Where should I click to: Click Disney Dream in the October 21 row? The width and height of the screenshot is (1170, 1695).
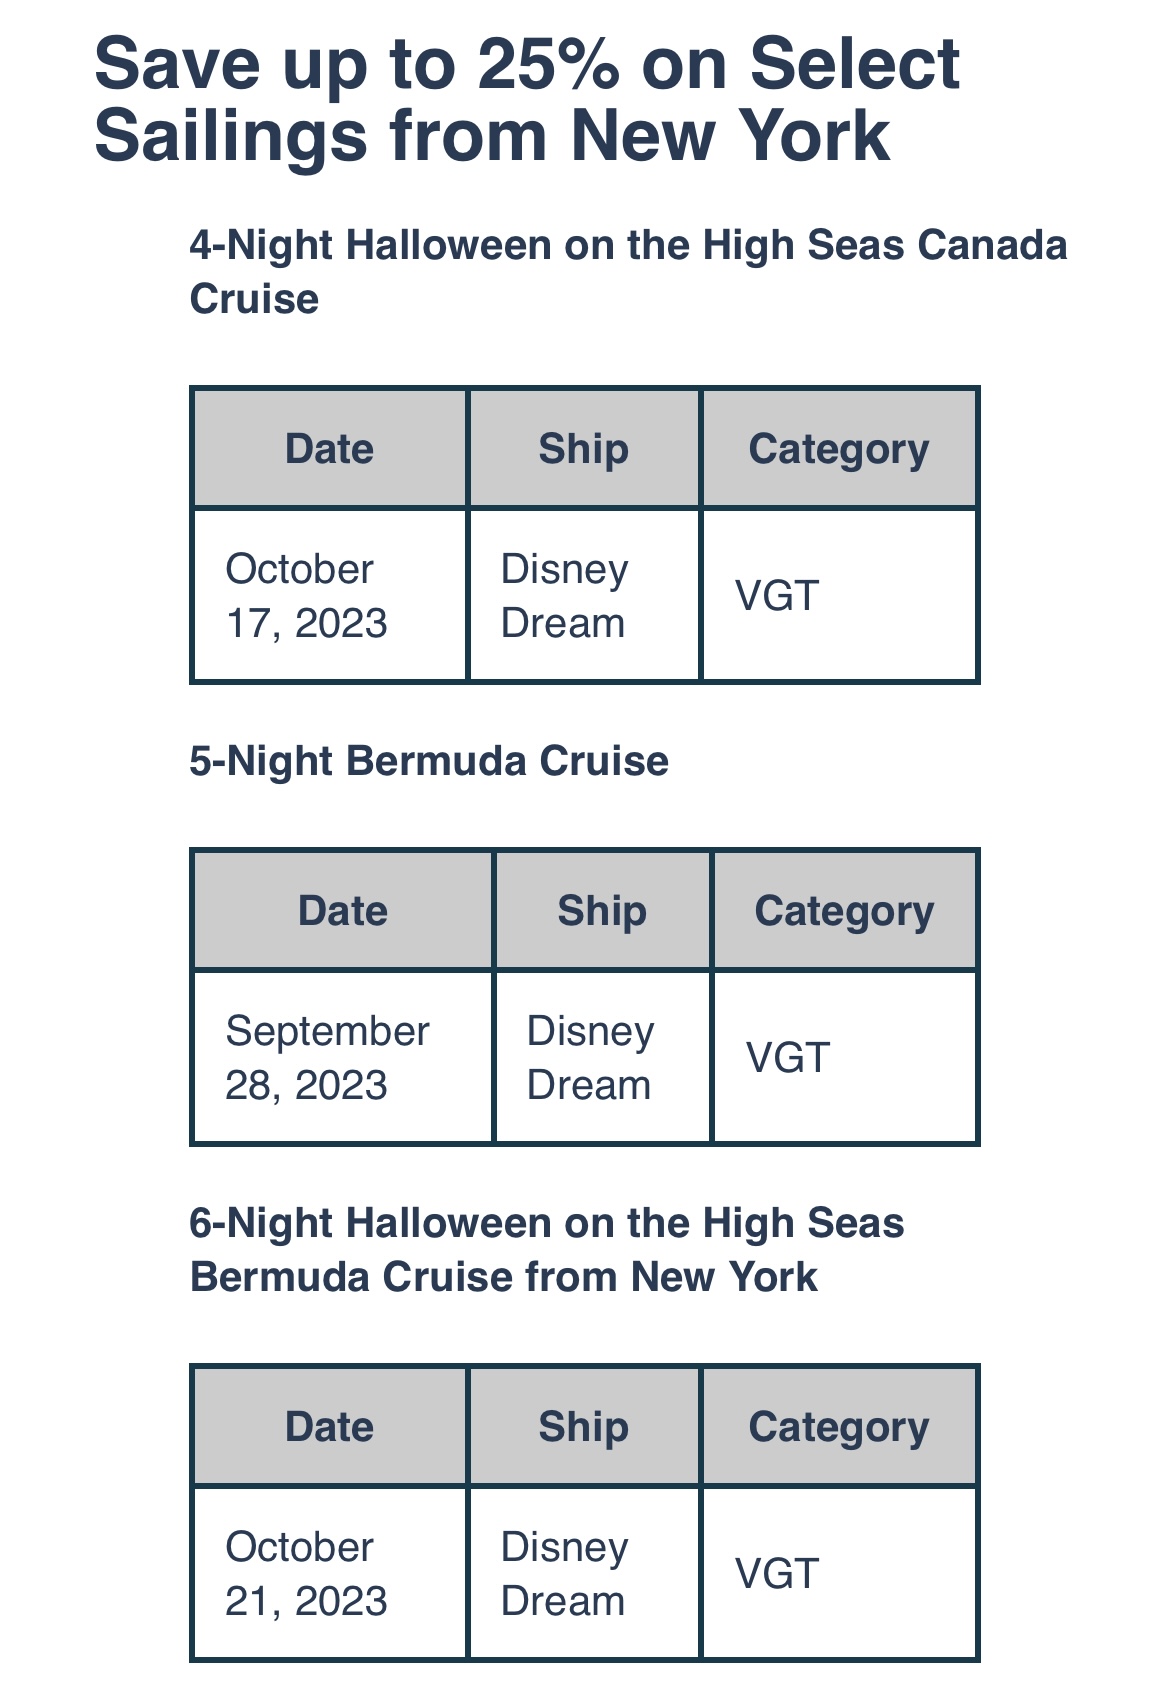[x=564, y=1574]
